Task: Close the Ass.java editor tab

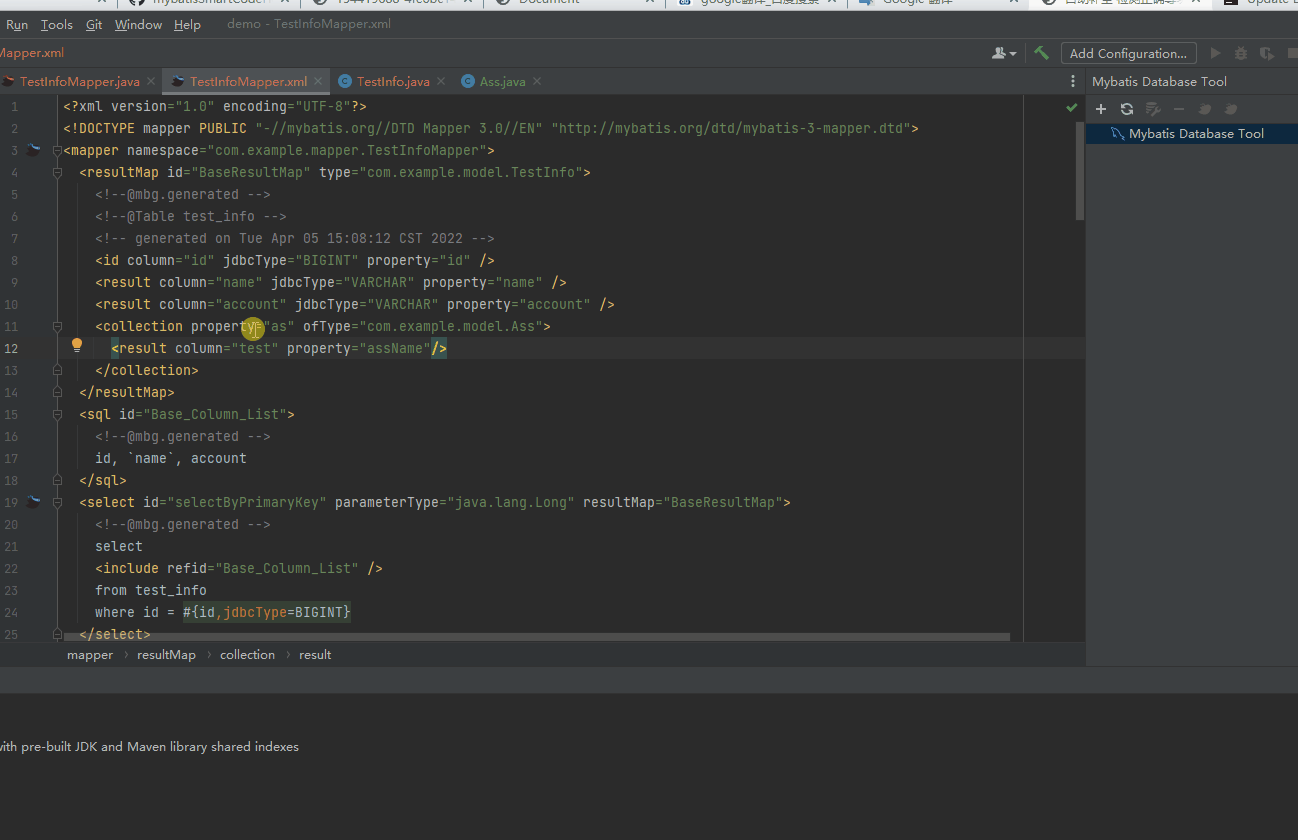Action: click(537, 81)
